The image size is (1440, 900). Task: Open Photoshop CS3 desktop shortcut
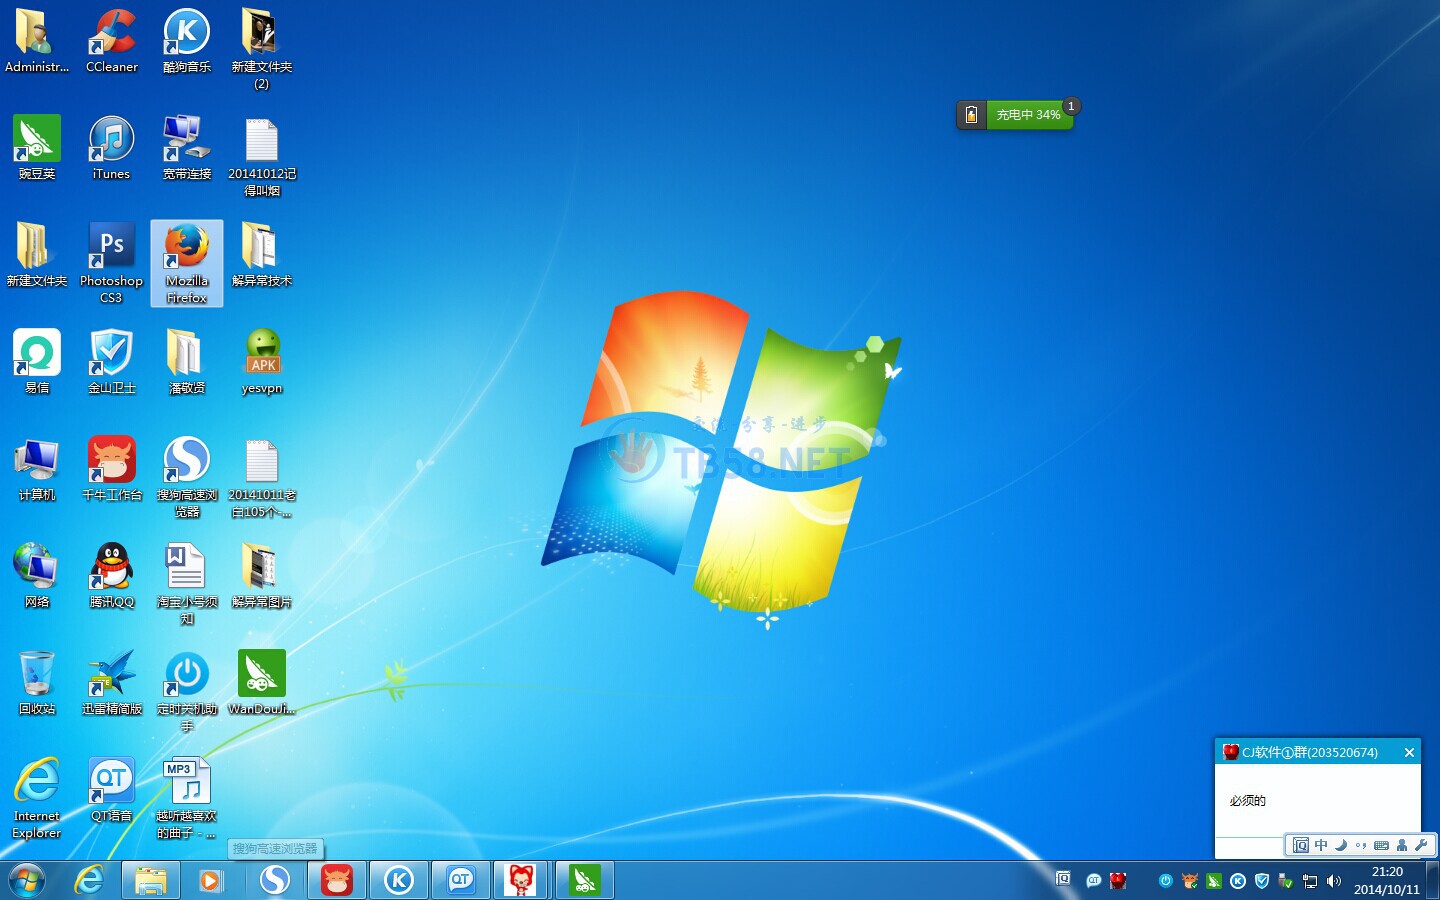tap(112, 262)
